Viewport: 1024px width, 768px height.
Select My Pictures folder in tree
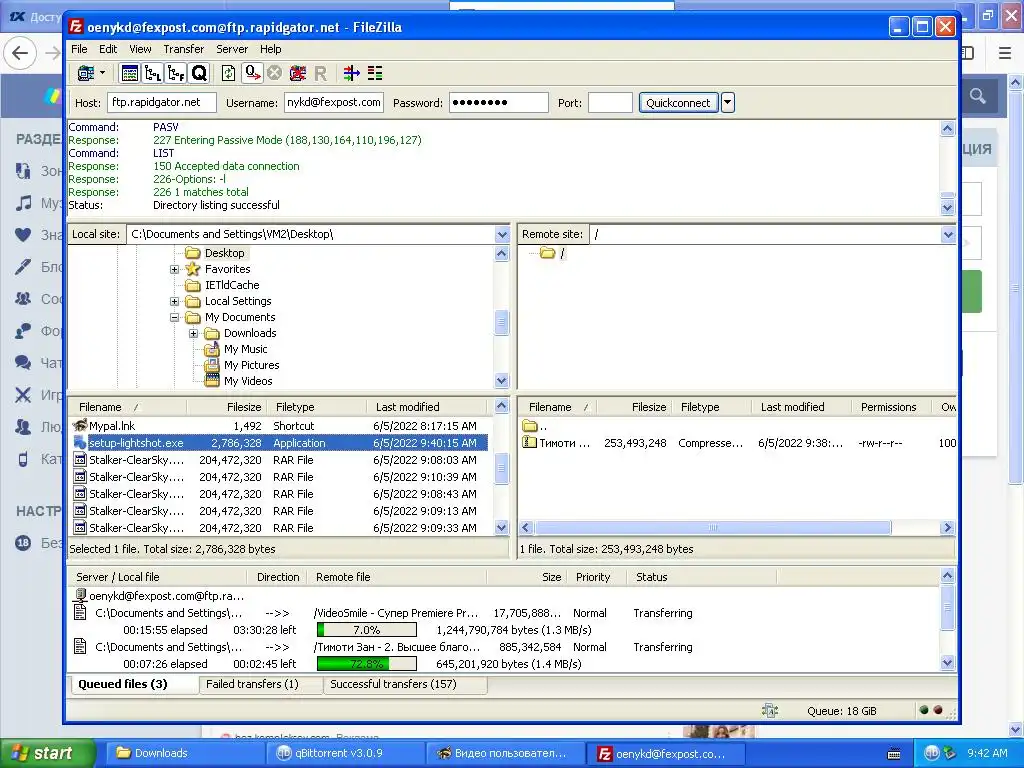point(251,365)
